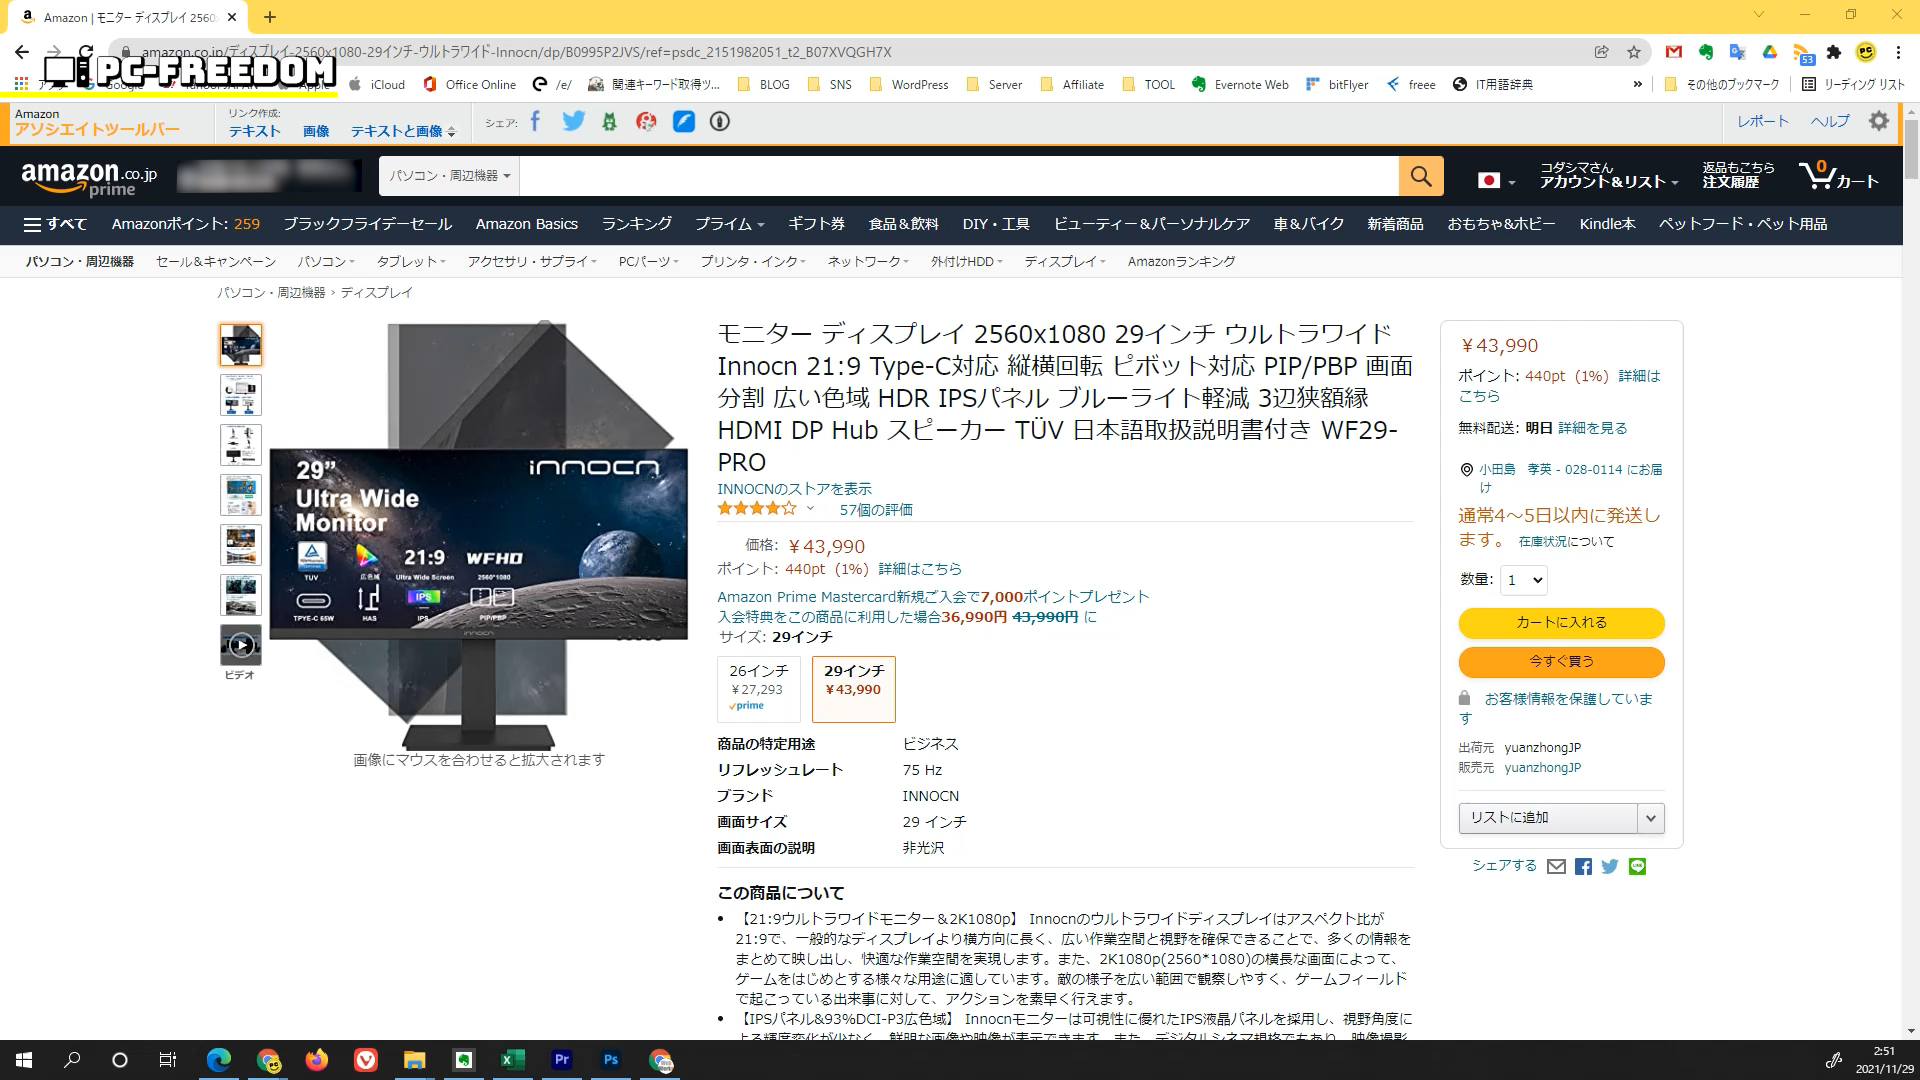The height and width of the screenshot is (1080, 1920).
Task: Open search category dropdown パソコン・周辺機器
Action: (449, 176)
